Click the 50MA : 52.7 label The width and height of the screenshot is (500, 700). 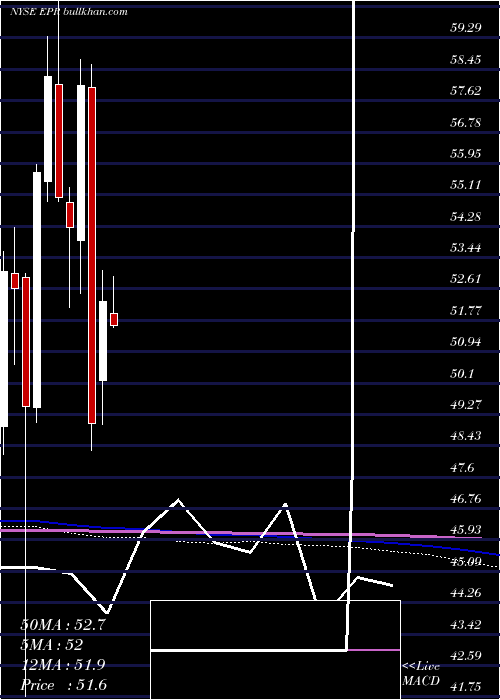63,625
